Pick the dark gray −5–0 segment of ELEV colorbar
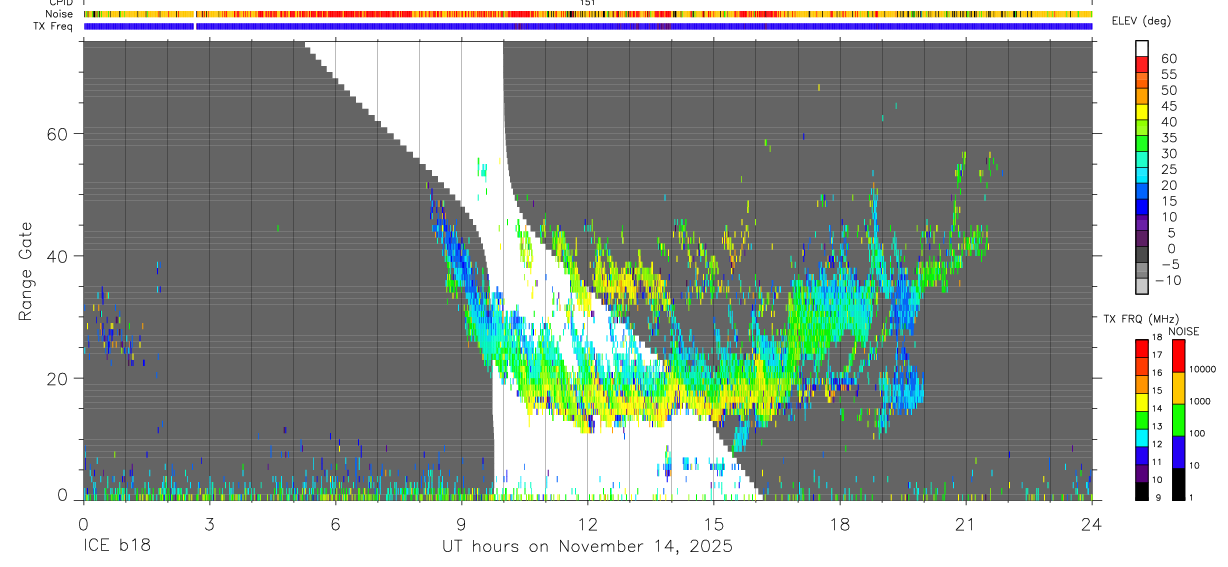1228x567 pixels. (1142, 256)
